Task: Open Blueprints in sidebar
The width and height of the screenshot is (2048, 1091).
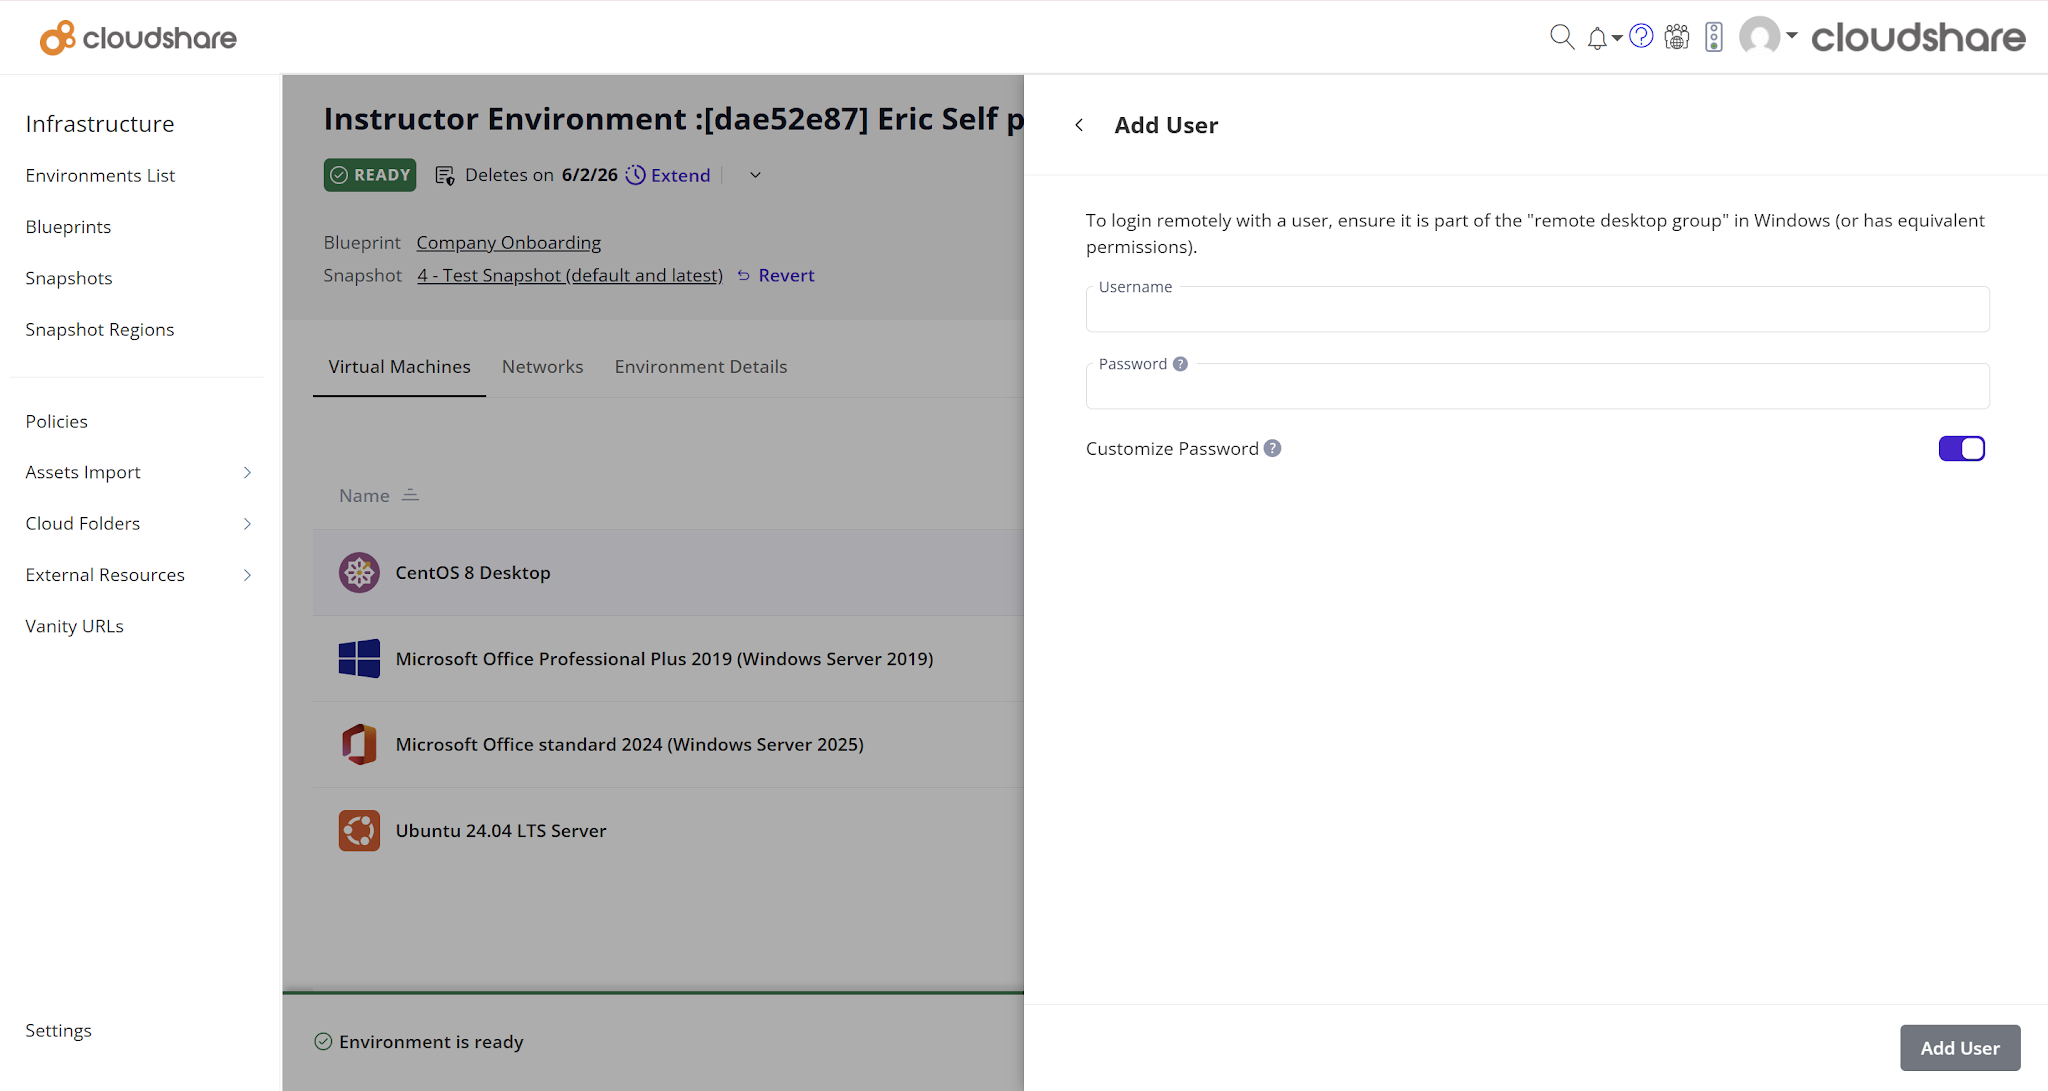Action: pos(68,227)
